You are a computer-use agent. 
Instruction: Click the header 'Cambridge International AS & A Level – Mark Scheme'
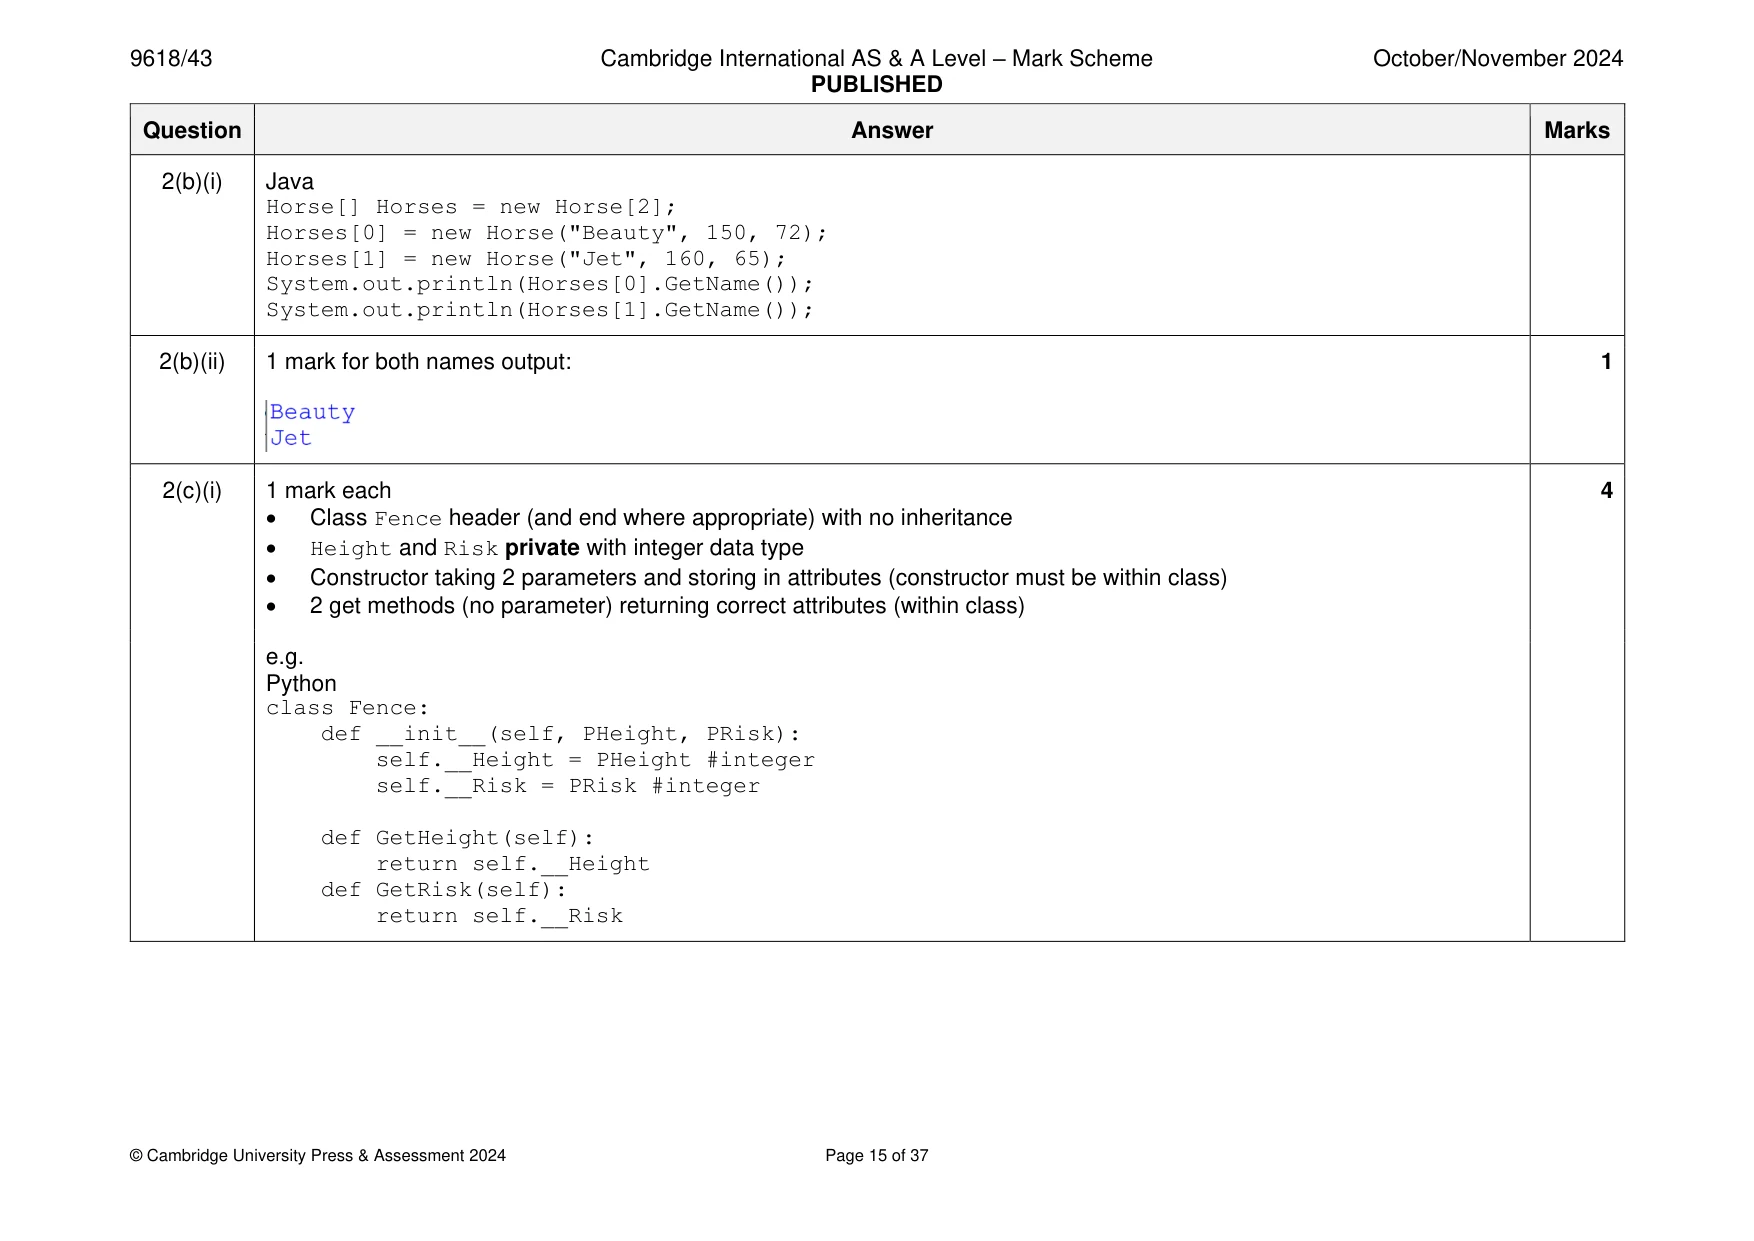coord(876,59)
